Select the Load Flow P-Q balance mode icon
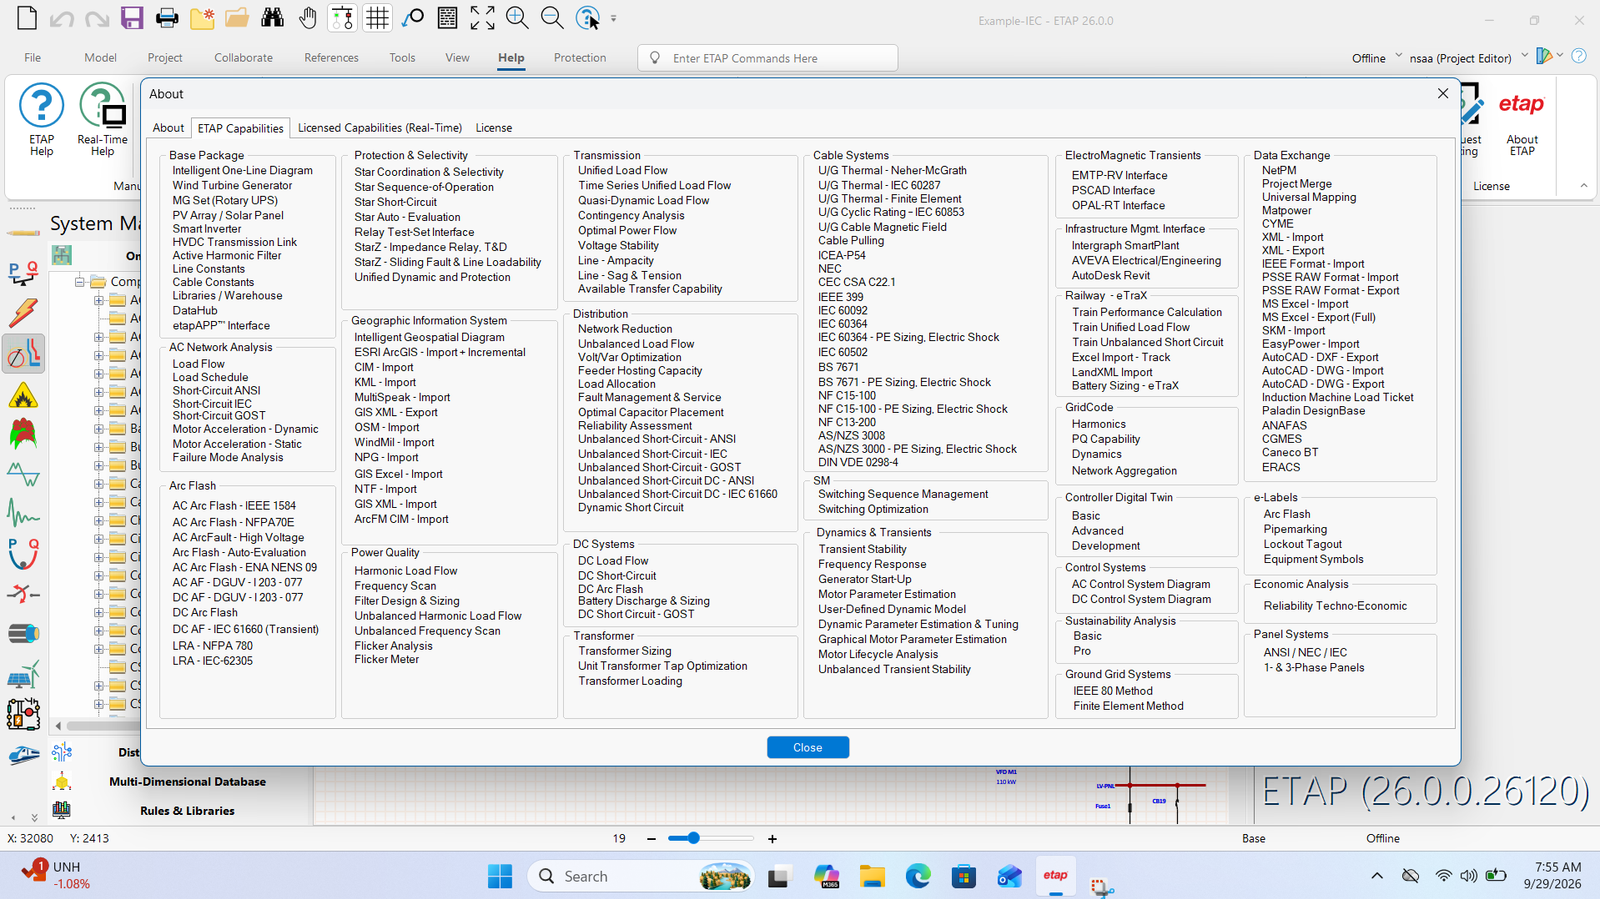Viewport: 1600px width, 899px height. coord(23,273)
